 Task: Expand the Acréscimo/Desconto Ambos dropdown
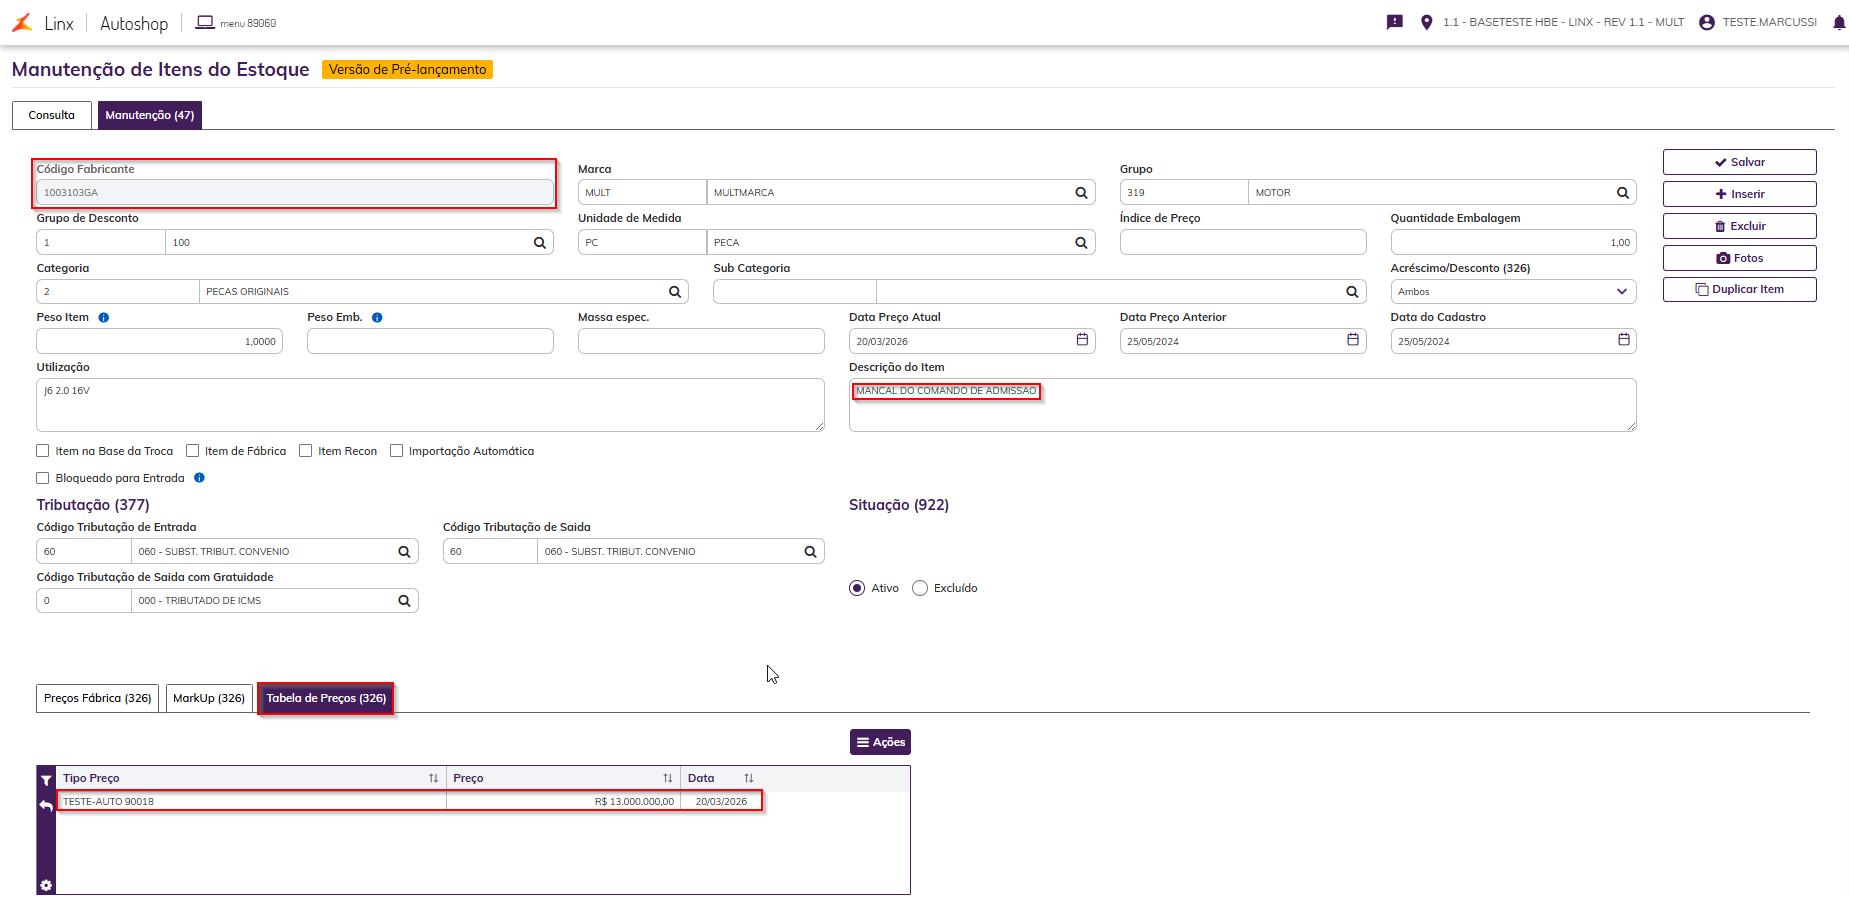pos(1513,292)
